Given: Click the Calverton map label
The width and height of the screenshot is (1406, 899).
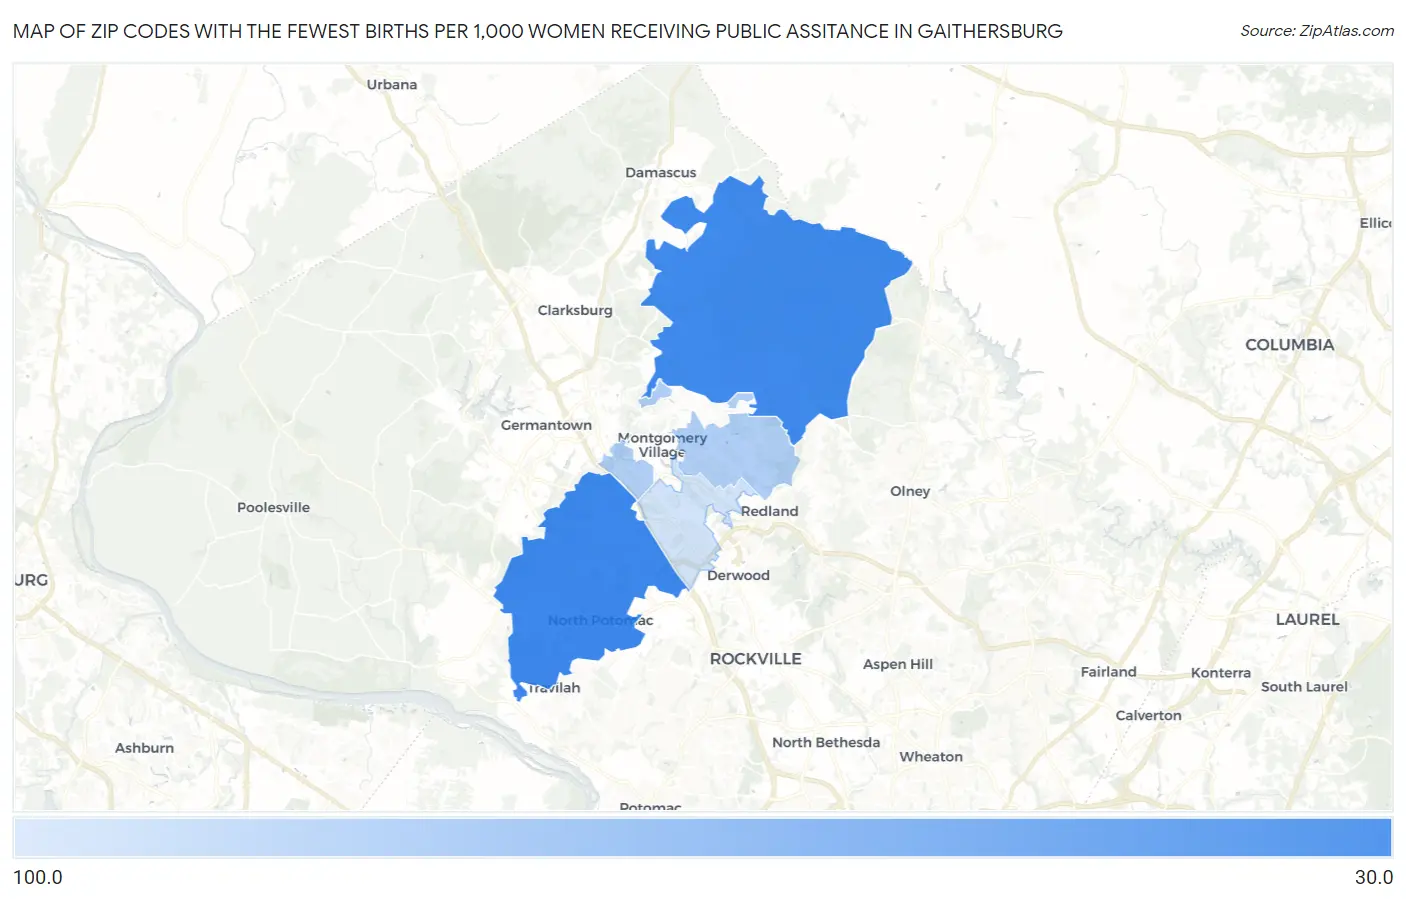Looking at the screenshot, I should (x=1148, y=715).
